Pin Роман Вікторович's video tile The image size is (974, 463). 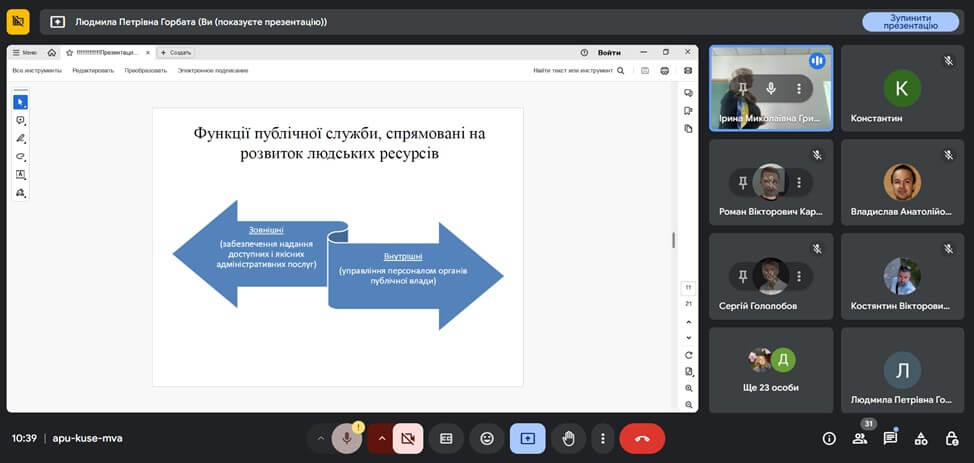point(742,182)
